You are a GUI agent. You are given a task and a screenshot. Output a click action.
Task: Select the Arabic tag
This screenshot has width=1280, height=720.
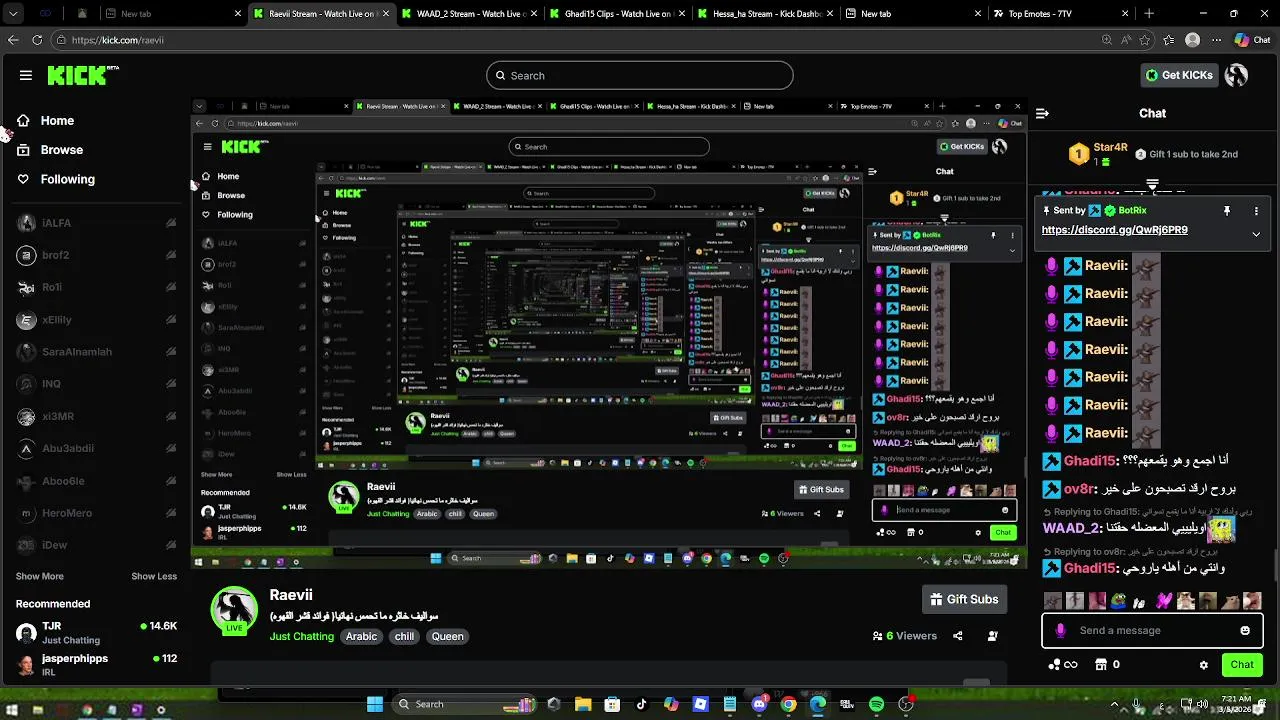[x=361, y=636]
